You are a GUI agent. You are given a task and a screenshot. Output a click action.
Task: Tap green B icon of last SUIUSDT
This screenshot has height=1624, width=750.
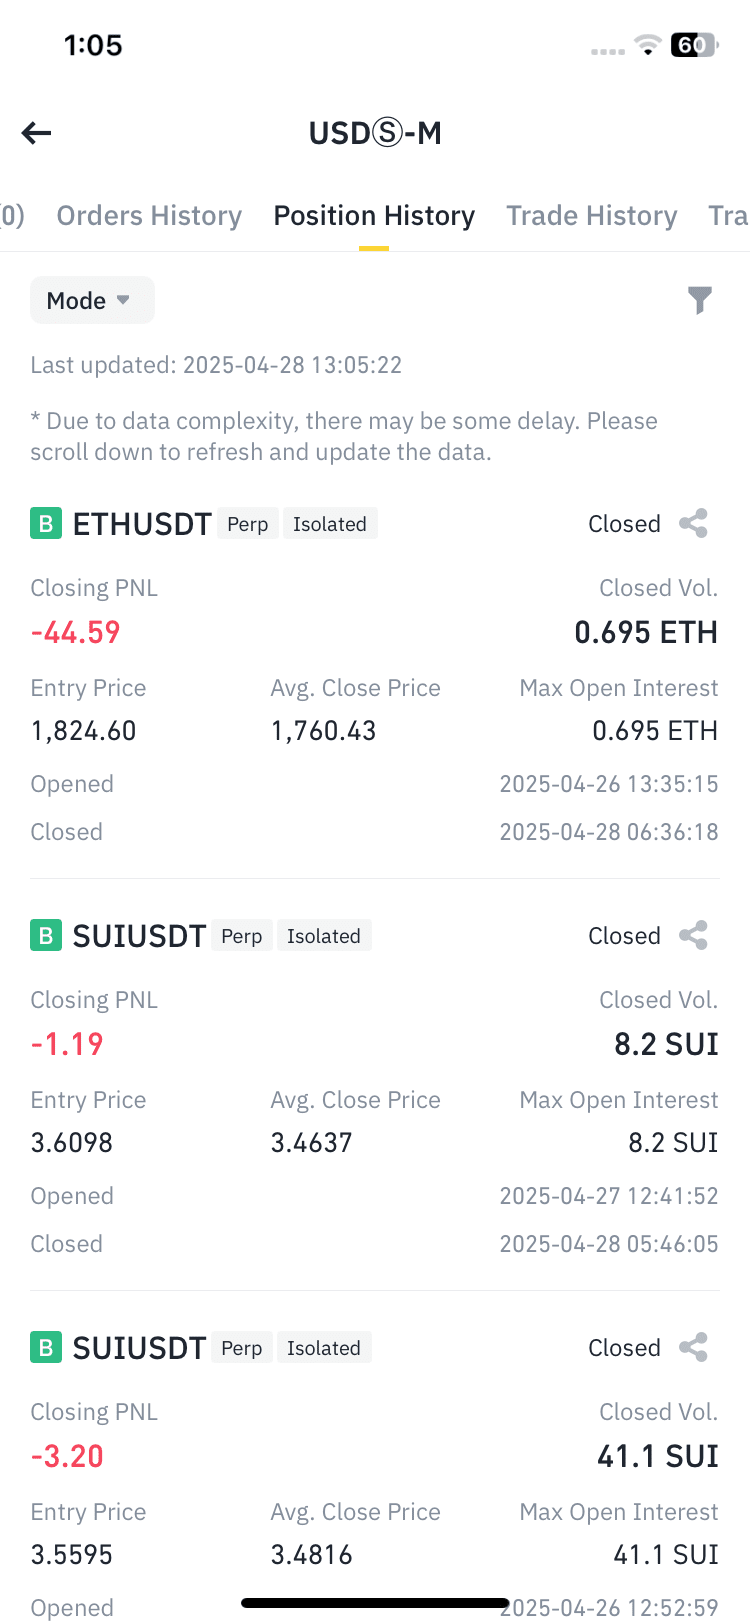pyautogui.click(x=46, y=1348)
